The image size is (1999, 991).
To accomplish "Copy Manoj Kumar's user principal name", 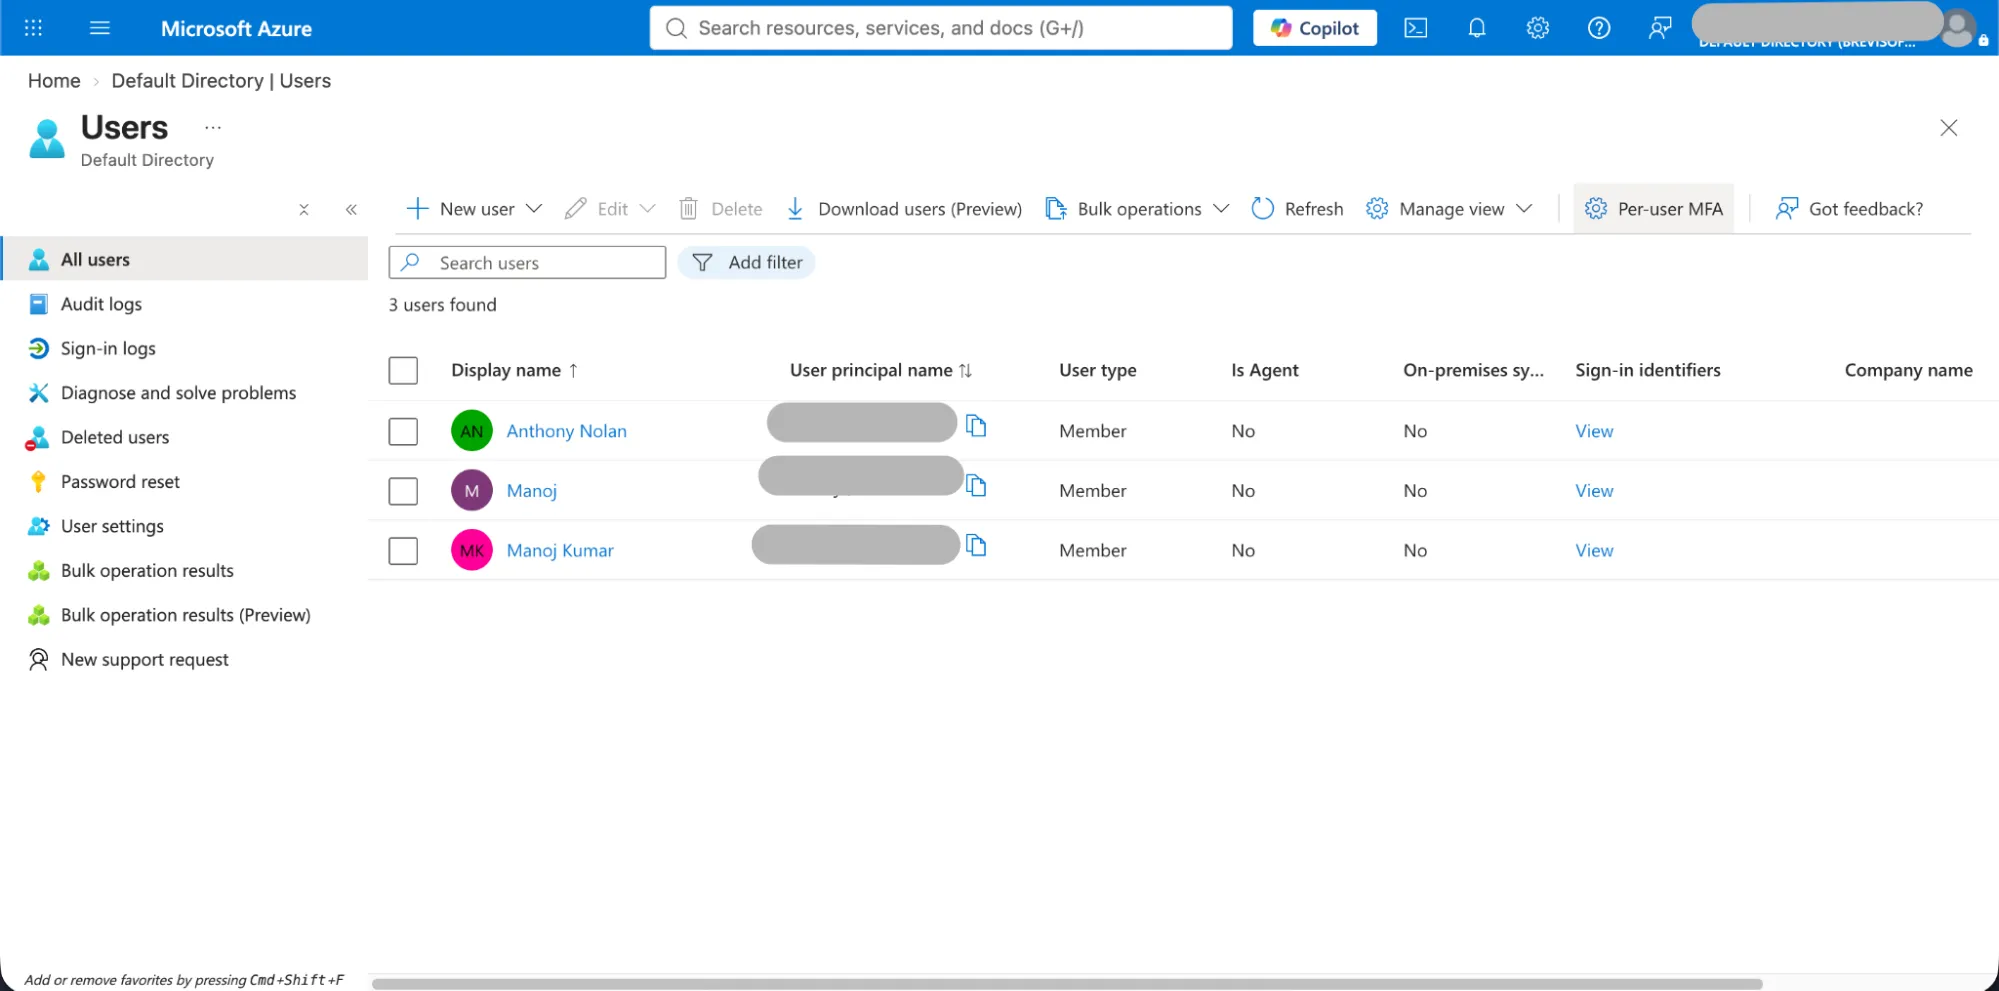I will (976, 546).
